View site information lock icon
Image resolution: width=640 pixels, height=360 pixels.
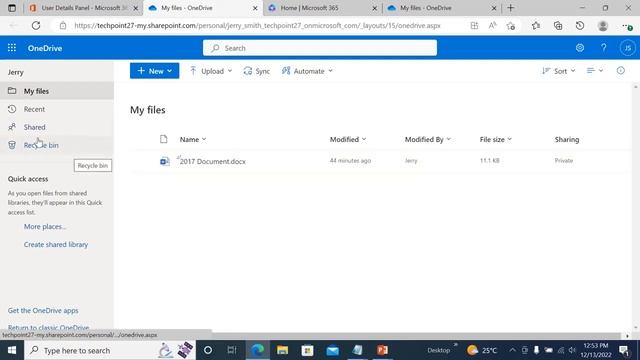[63, 25]
